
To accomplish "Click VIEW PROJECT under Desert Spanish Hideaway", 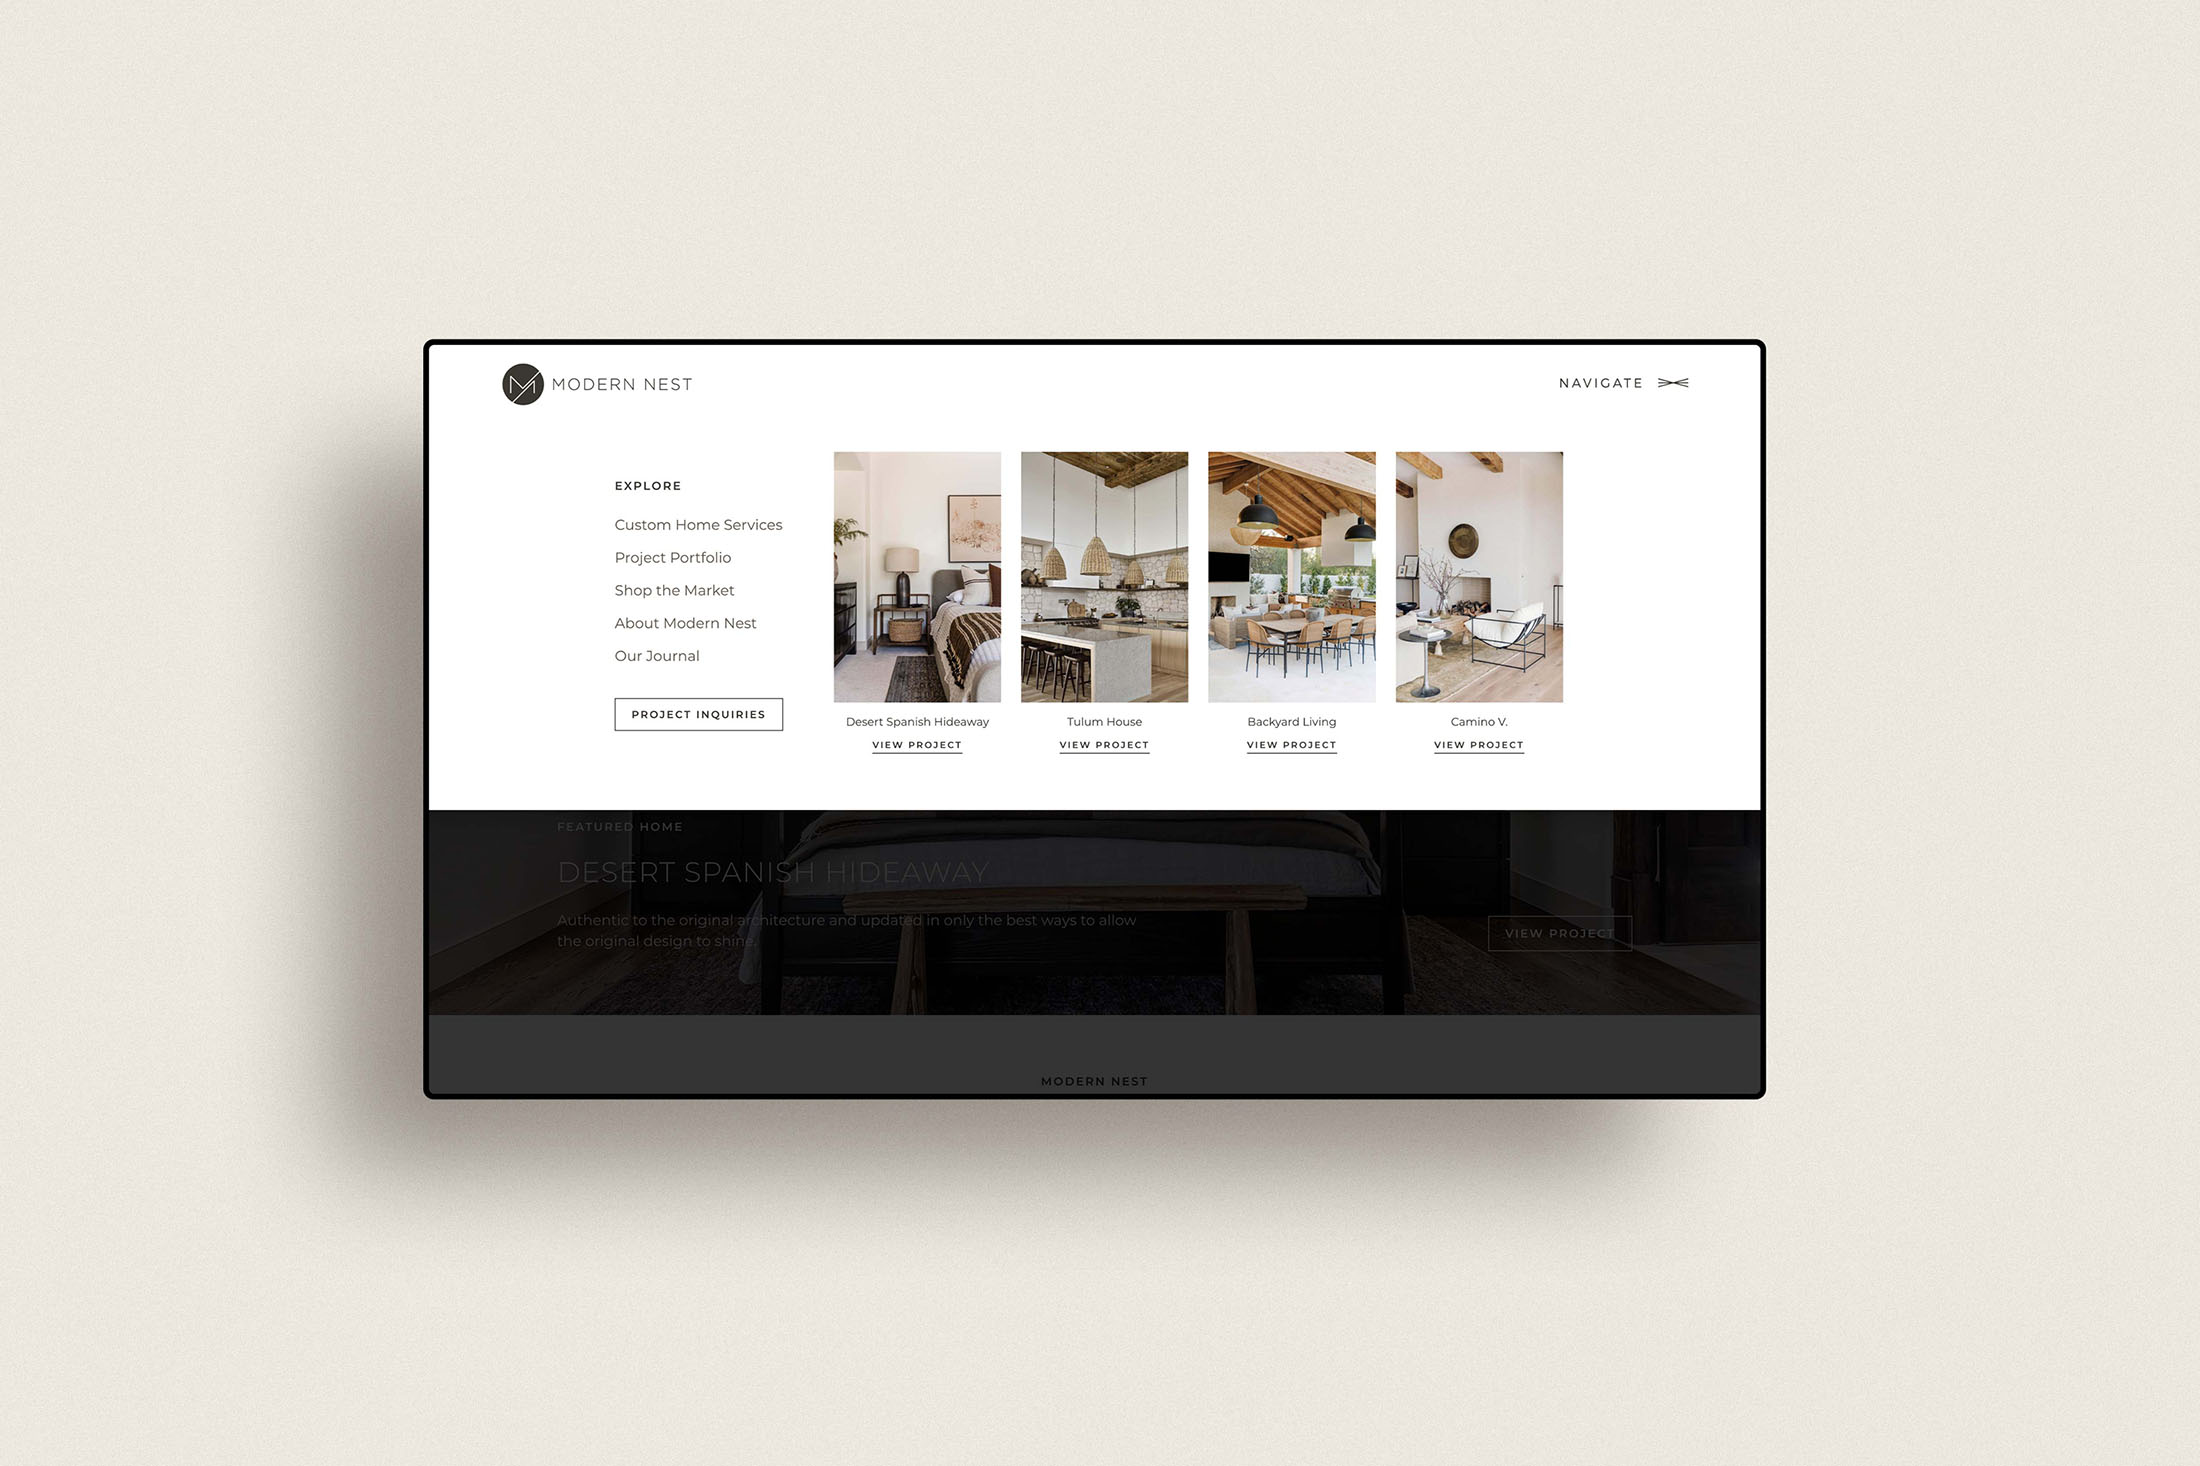I will pos(916,744).
